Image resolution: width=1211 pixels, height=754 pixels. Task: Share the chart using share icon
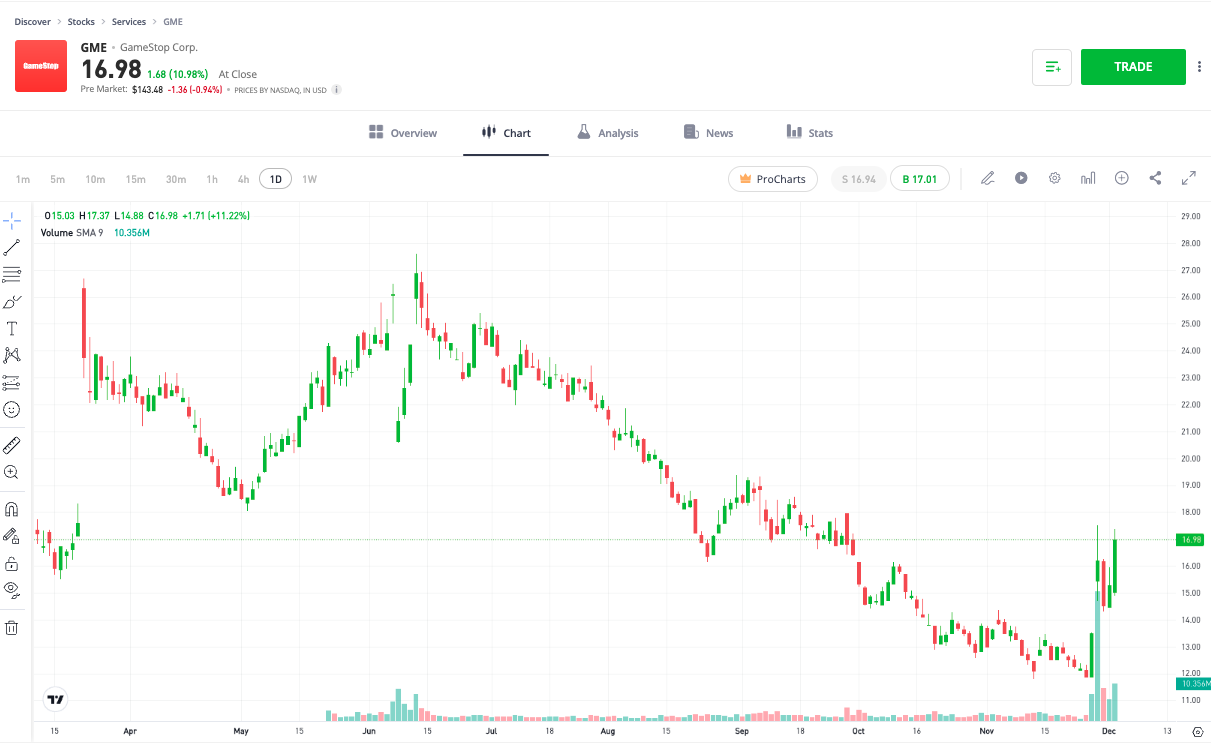[1155, 178]
